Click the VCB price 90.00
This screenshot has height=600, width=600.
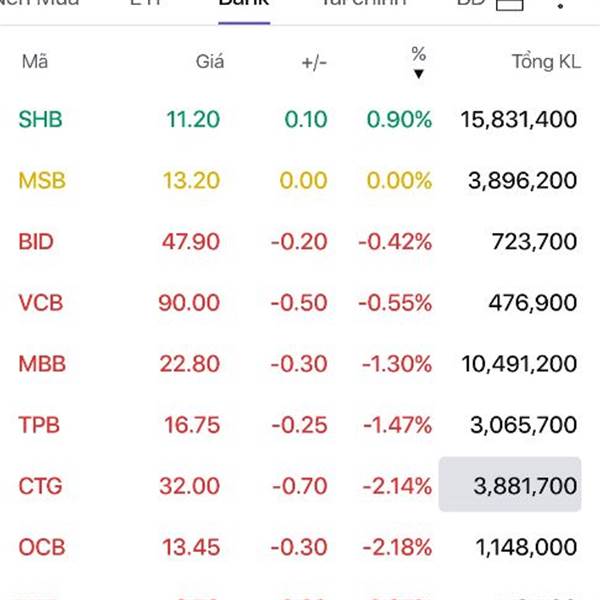[189, 303]
